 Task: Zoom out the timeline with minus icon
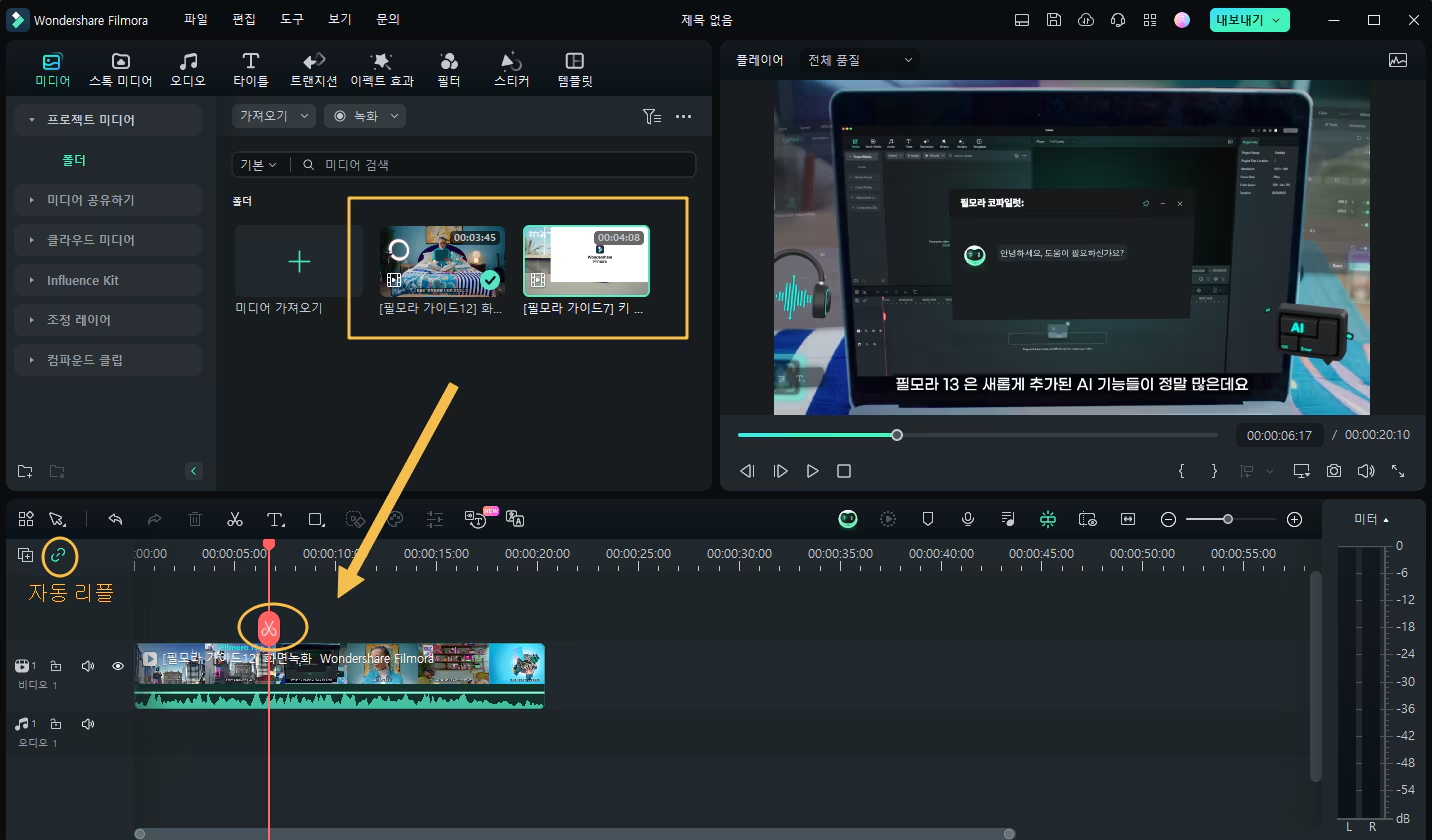click(x=1168, y=519)
